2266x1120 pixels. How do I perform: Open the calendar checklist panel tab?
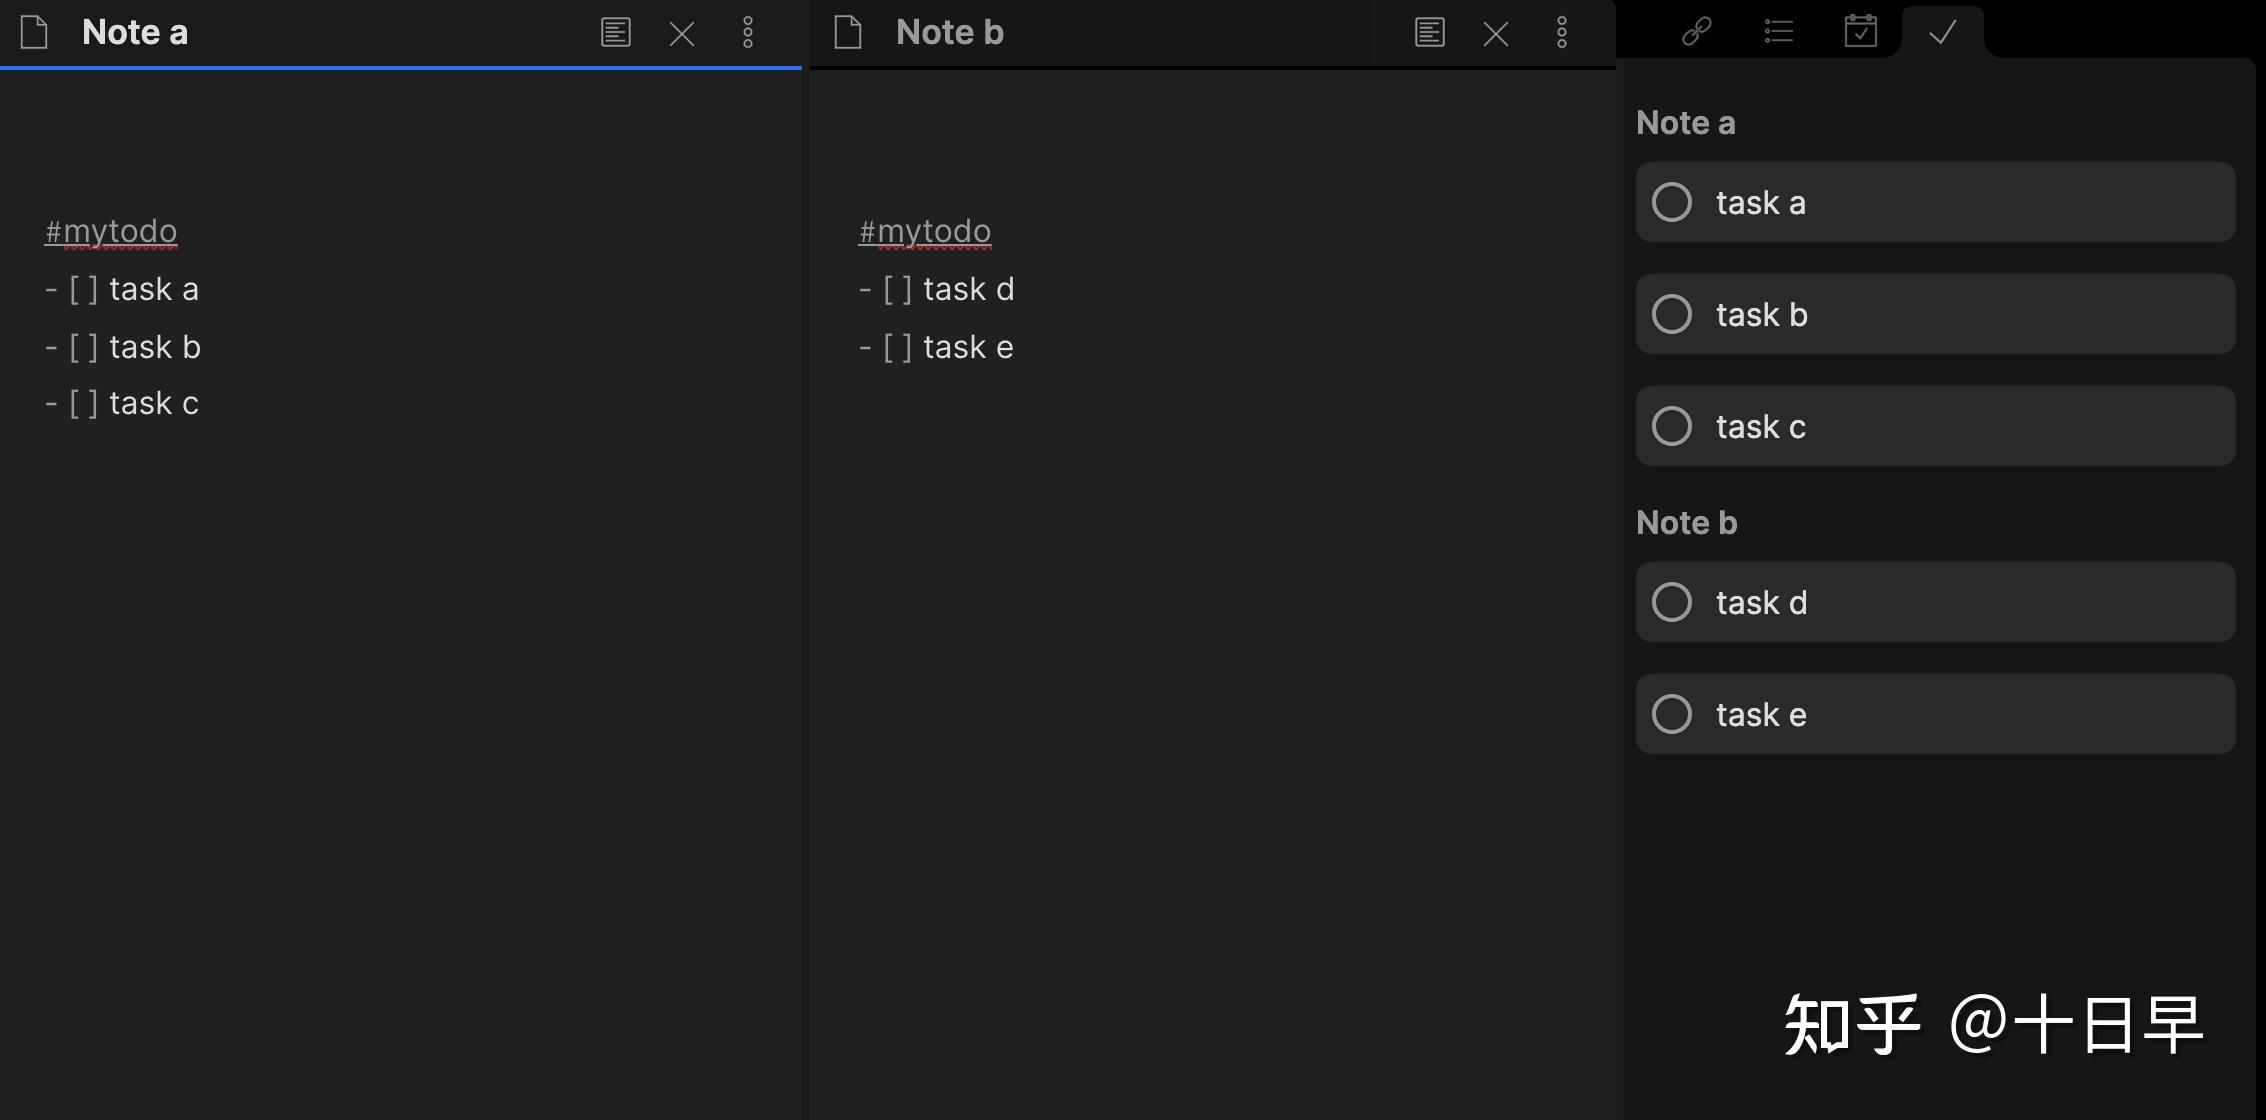pyautogui.click(x=1860, y=31)
